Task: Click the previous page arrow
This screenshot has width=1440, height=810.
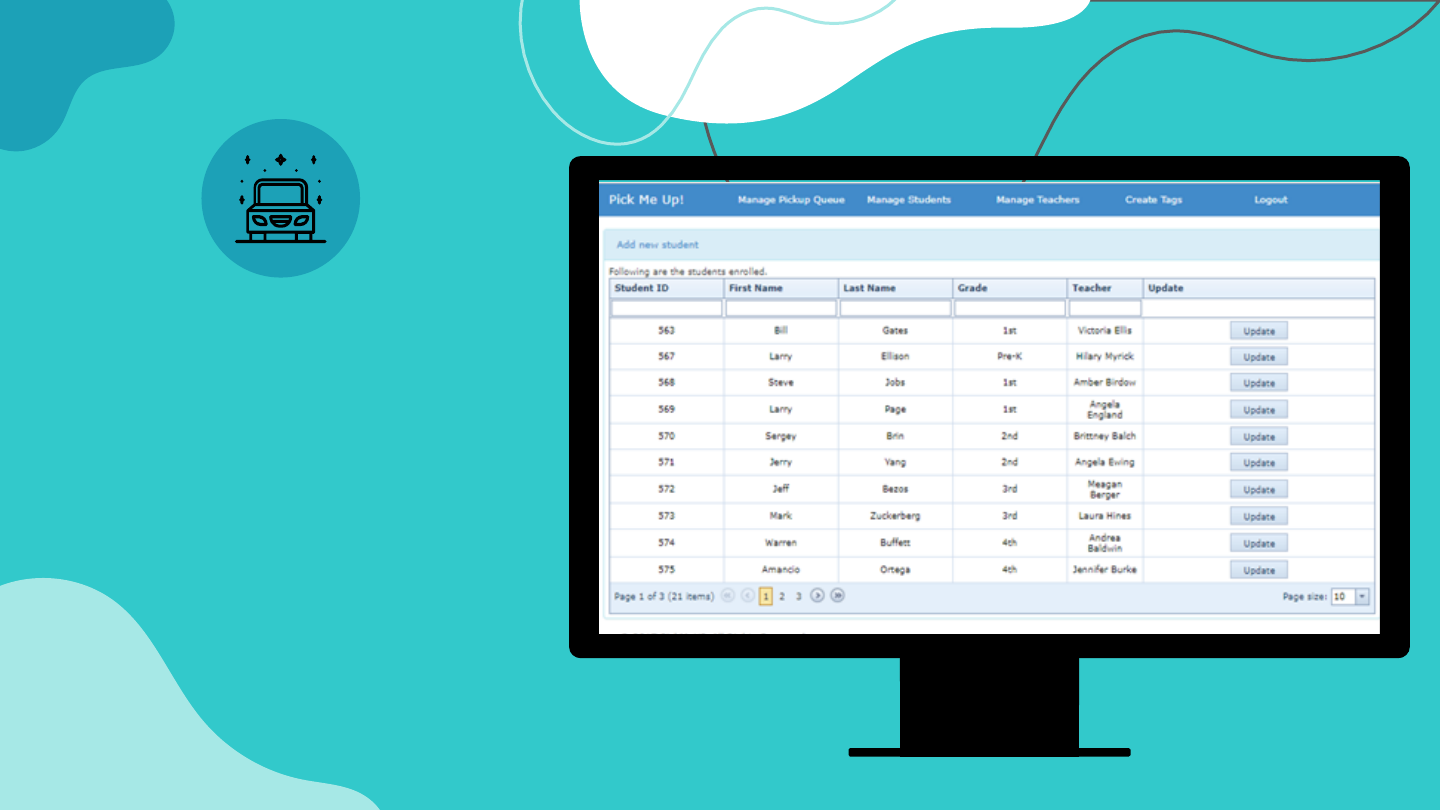Action: click(x=747, y=596)
